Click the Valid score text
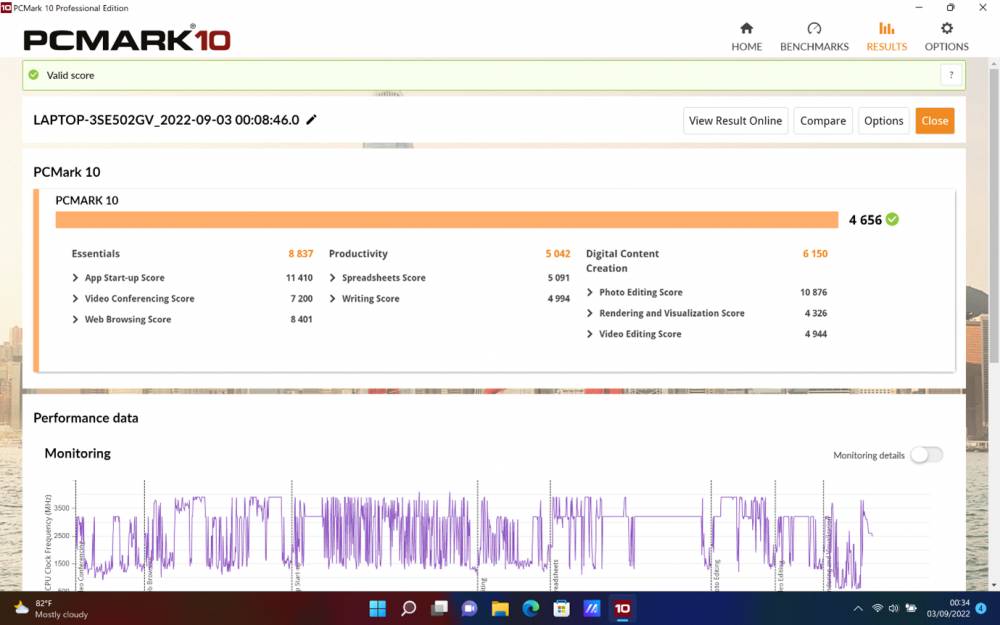The width and height of the screenshot is (1000, 625). (70, 75)
